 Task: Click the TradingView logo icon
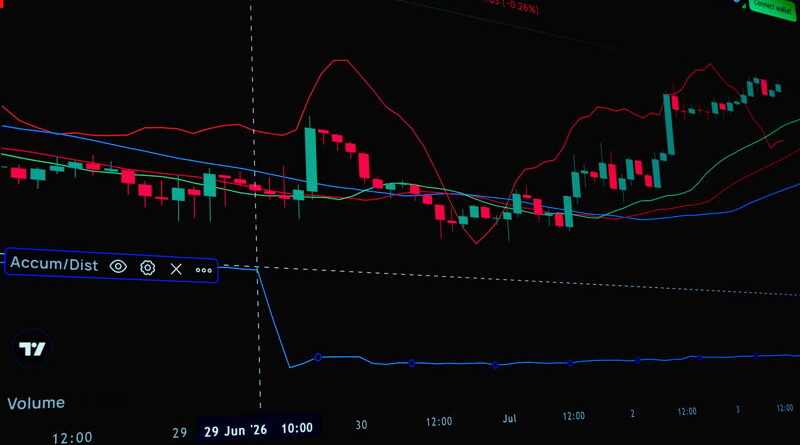tap(32, 349)
